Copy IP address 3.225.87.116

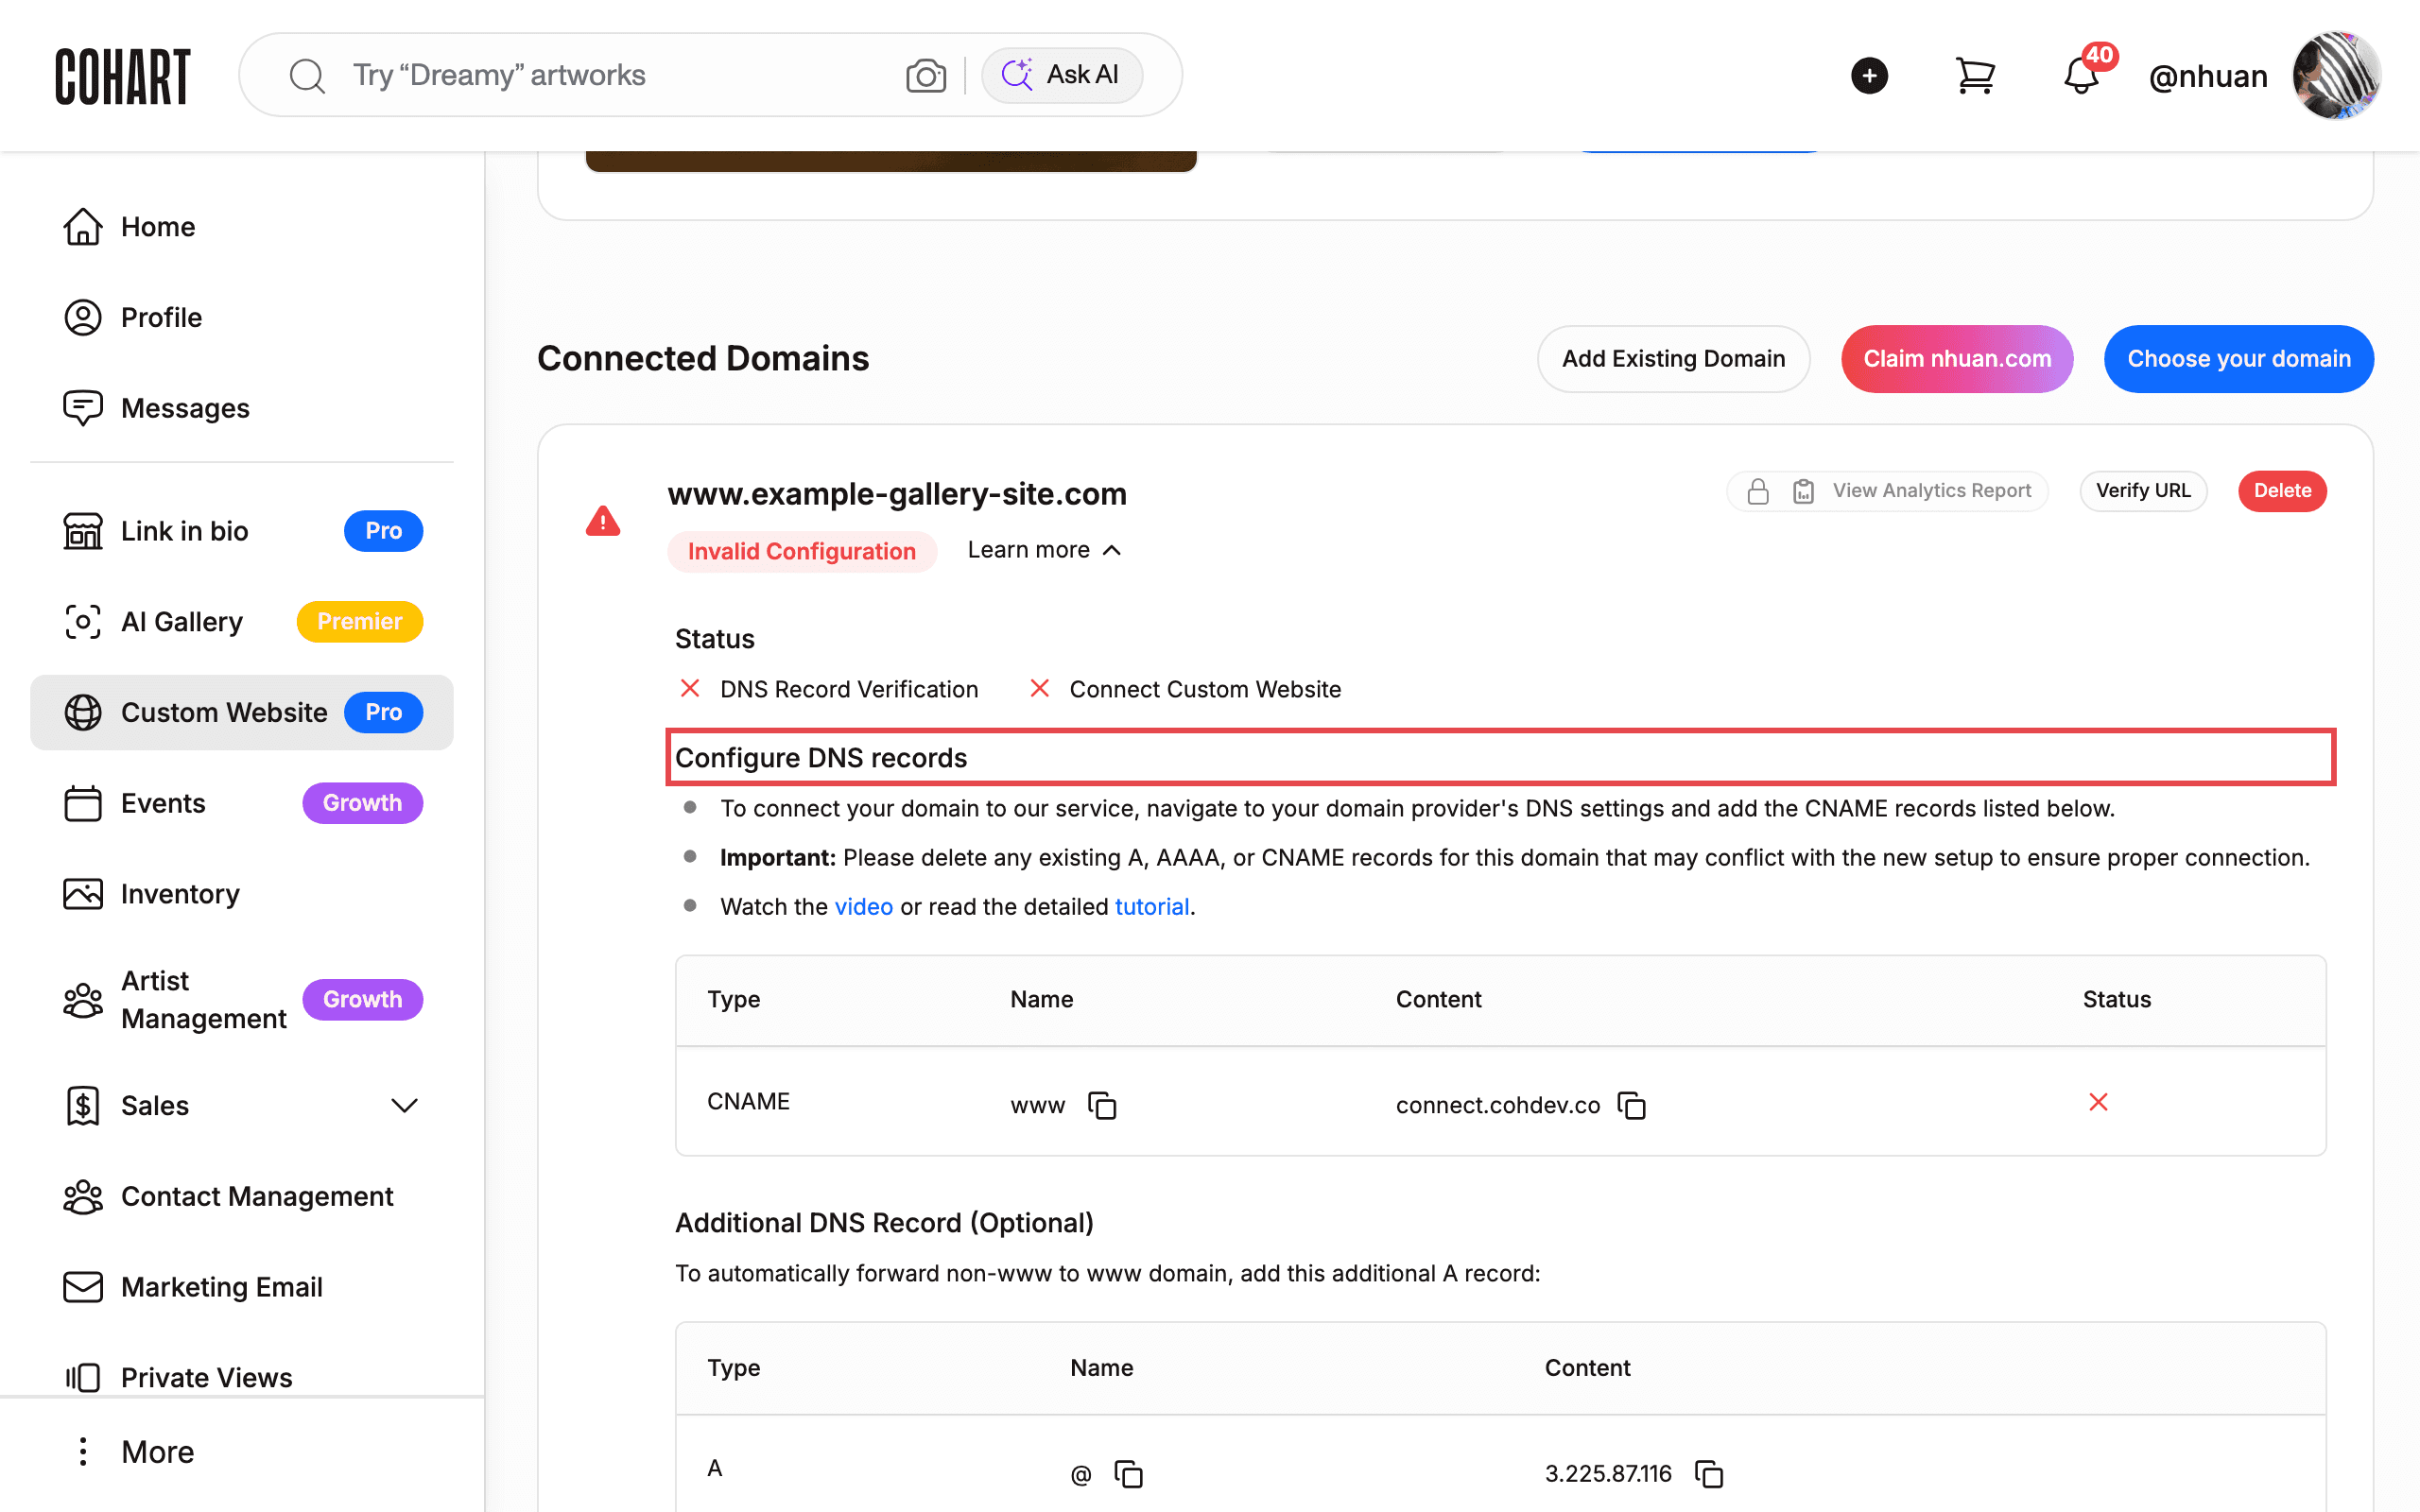pyautogui.click(x=1709, y=1474)
